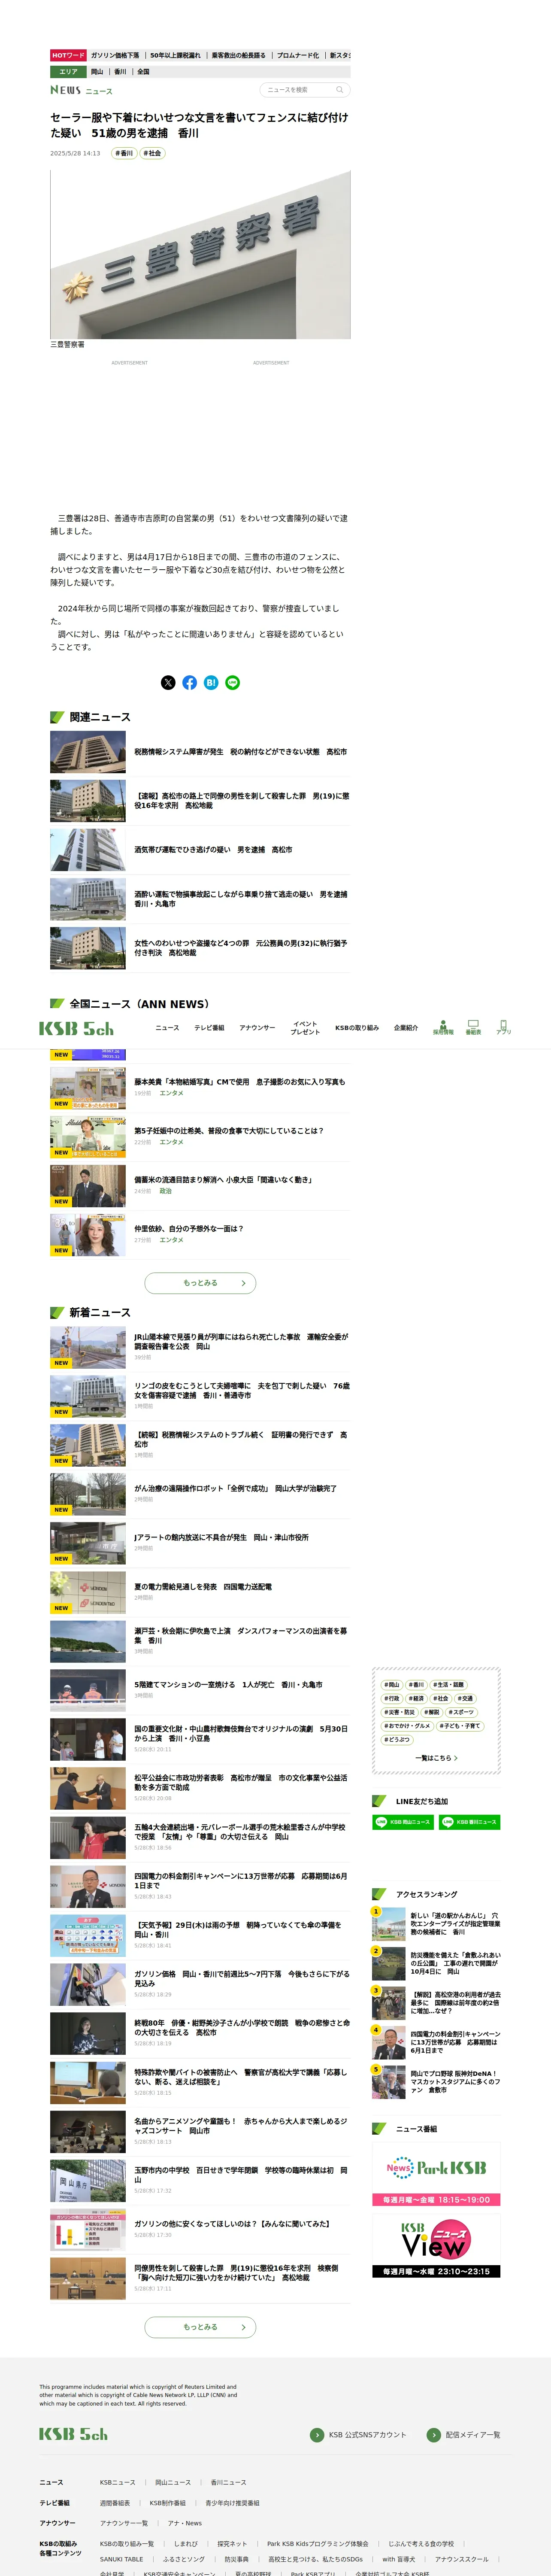Choose 全国 in the エリア bar

[143, 72]
